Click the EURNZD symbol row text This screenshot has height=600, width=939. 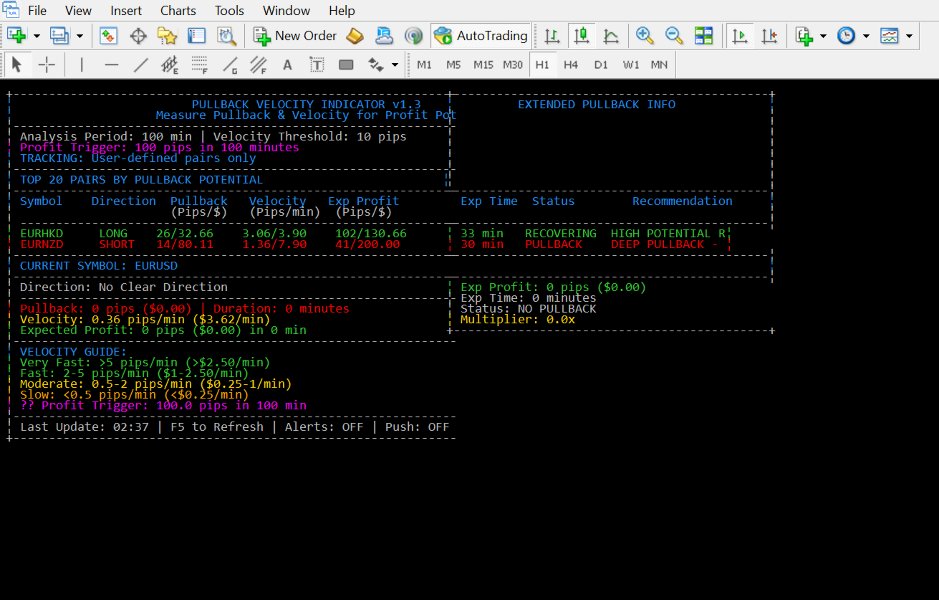(41, 244)
